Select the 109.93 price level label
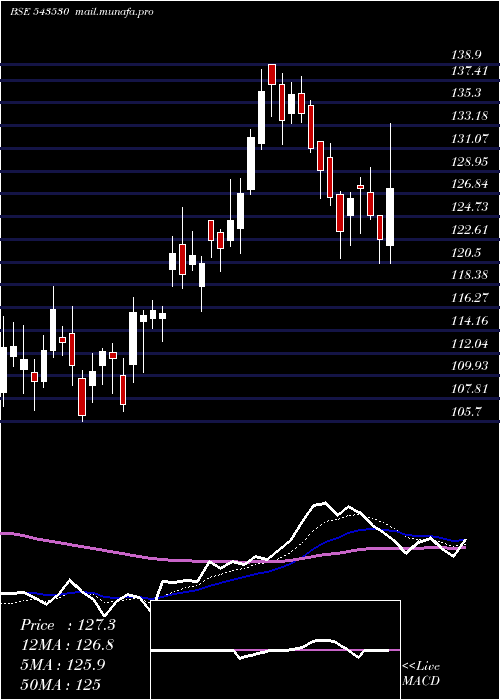The width and height of the screenshot is (500, 700). 469,366
